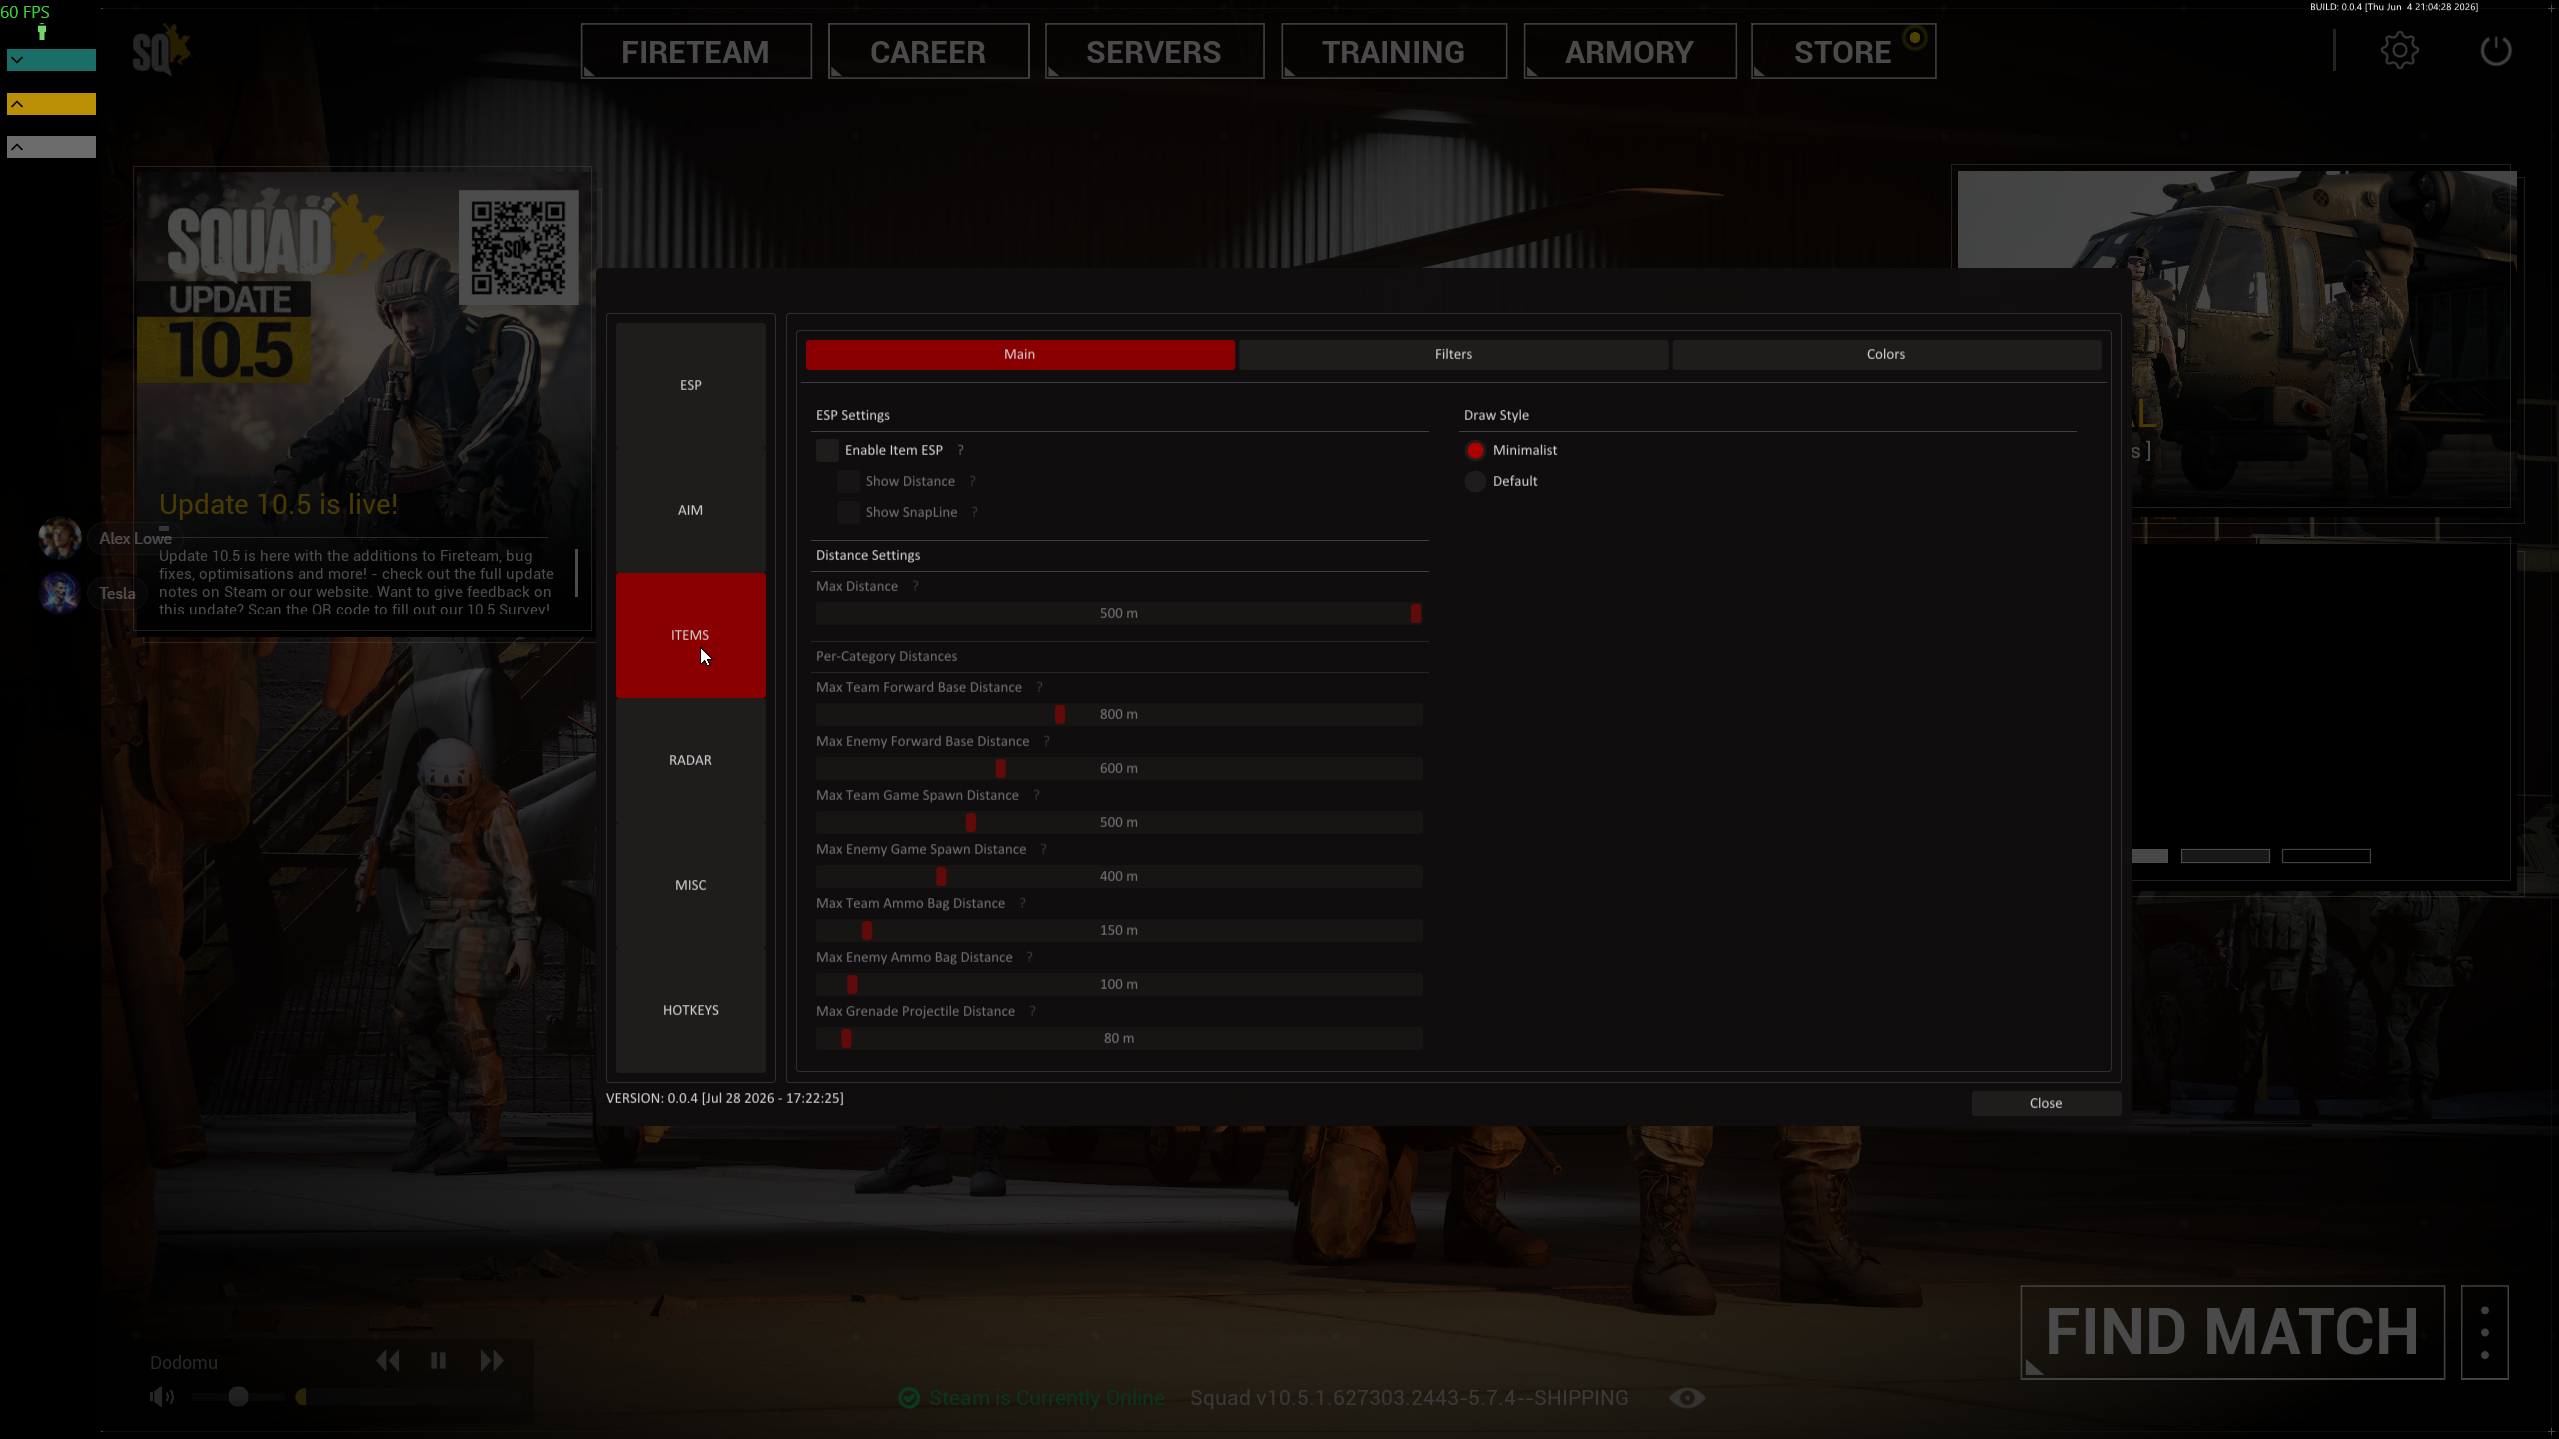Open the FIRETEAM menu
Image resolution: width=2559 pixels, height=1439 pixels.
696,51
